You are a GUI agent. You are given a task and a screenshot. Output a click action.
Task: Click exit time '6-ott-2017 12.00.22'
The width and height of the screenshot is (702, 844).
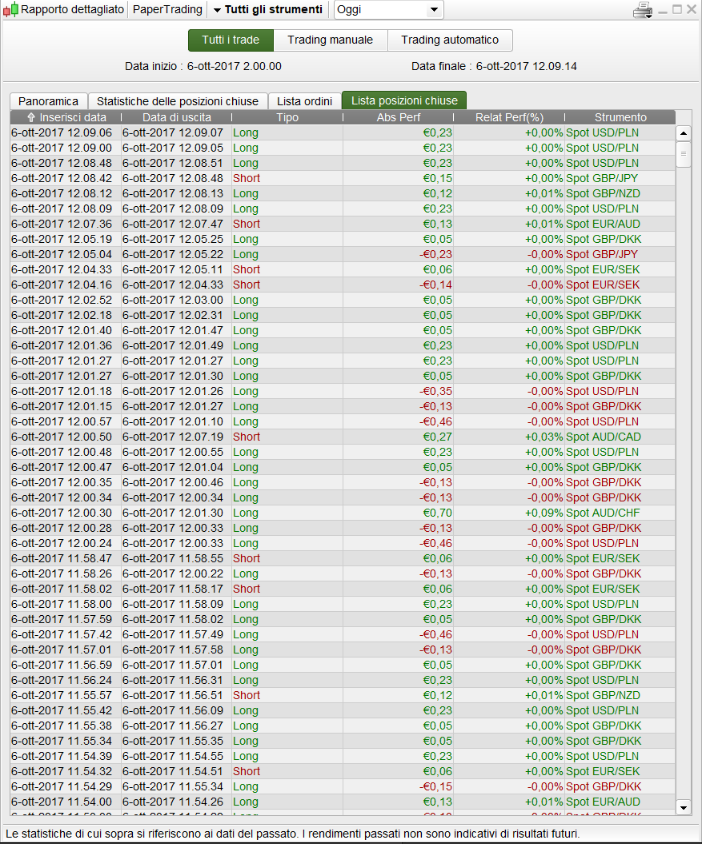(173, 574)
